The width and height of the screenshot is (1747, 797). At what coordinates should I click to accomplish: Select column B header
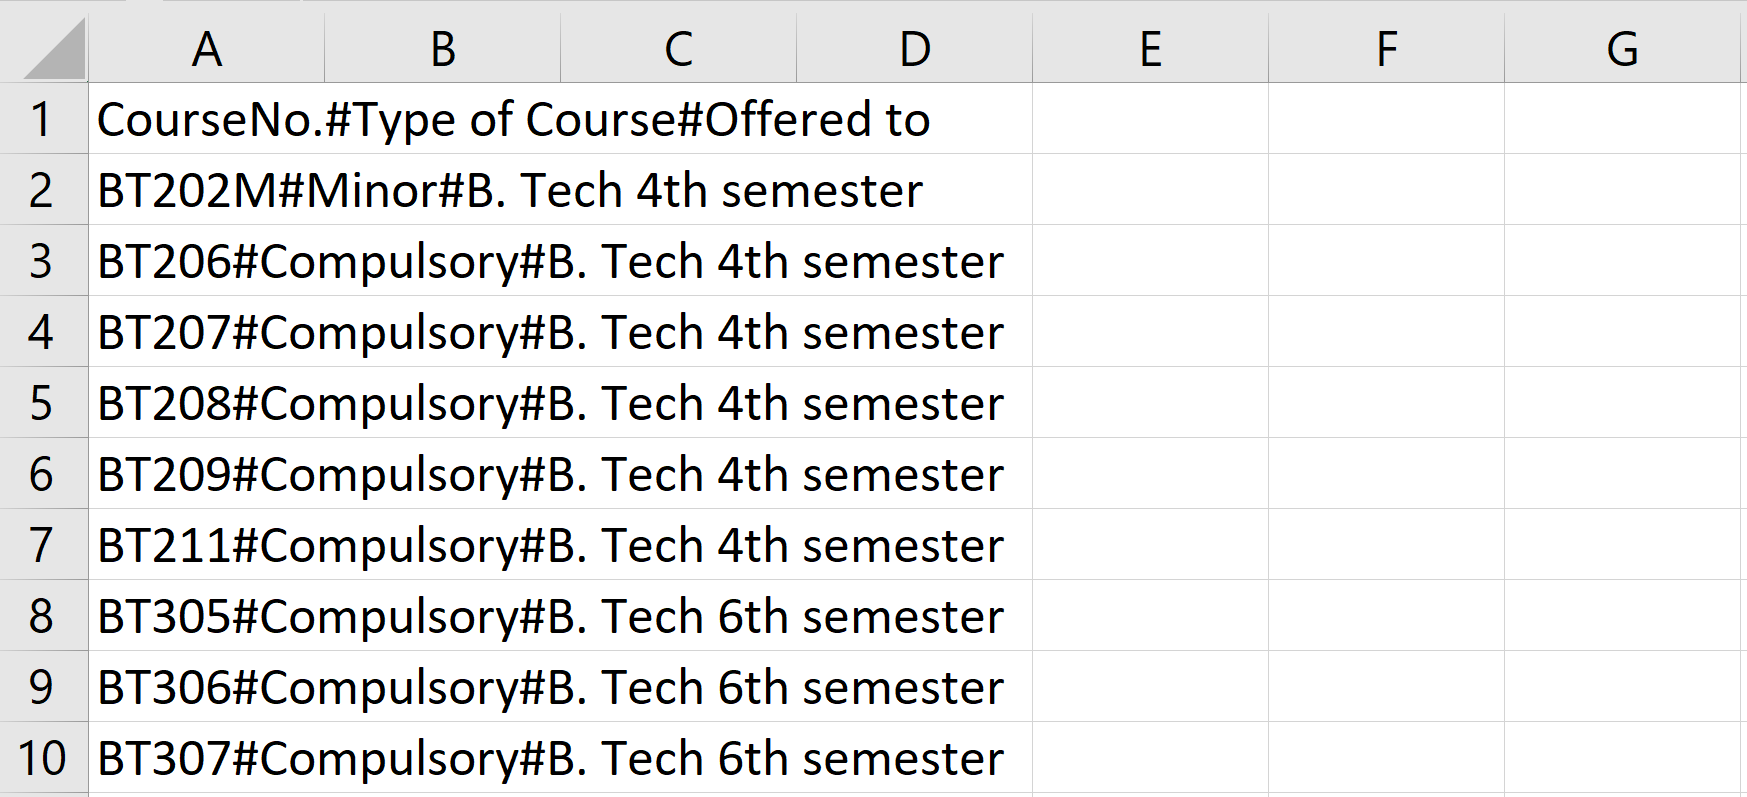click(x=441, y=46)
